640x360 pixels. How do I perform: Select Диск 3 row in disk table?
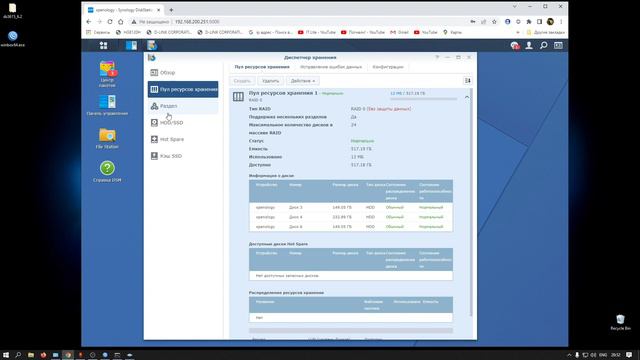(x=351, y=207)
